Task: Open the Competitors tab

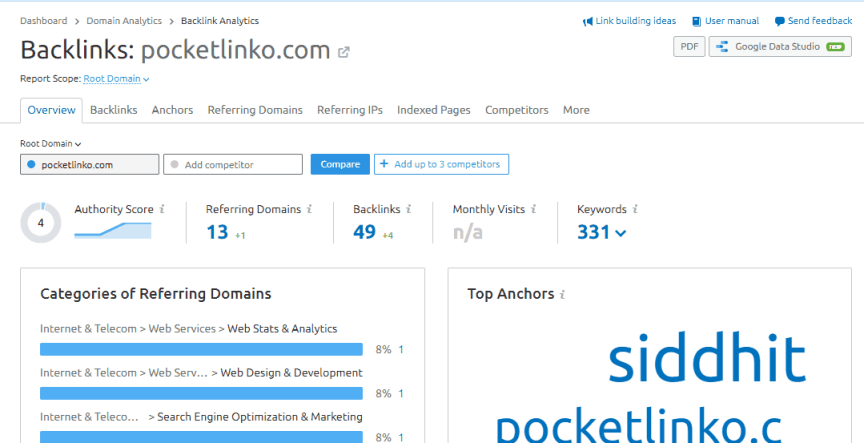Action: click(x=517, y=110)
